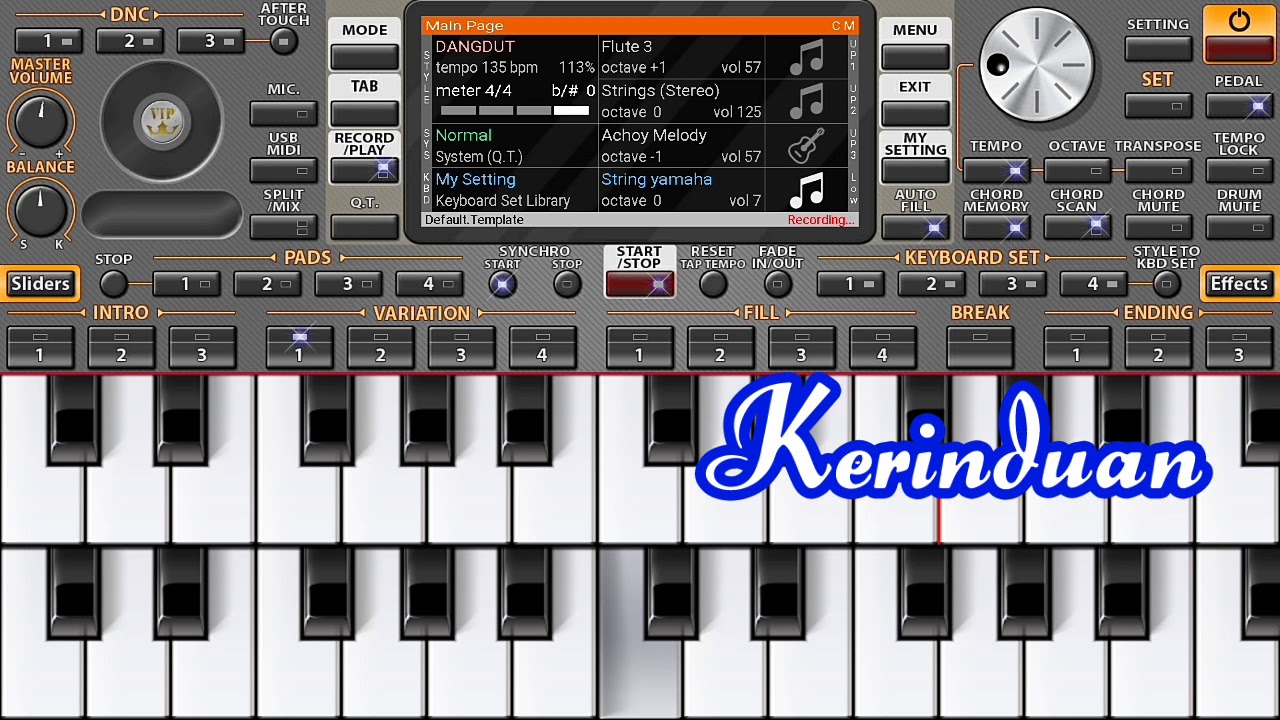
Task: Enable Drum Mute
Action: tap(1239, 227)
